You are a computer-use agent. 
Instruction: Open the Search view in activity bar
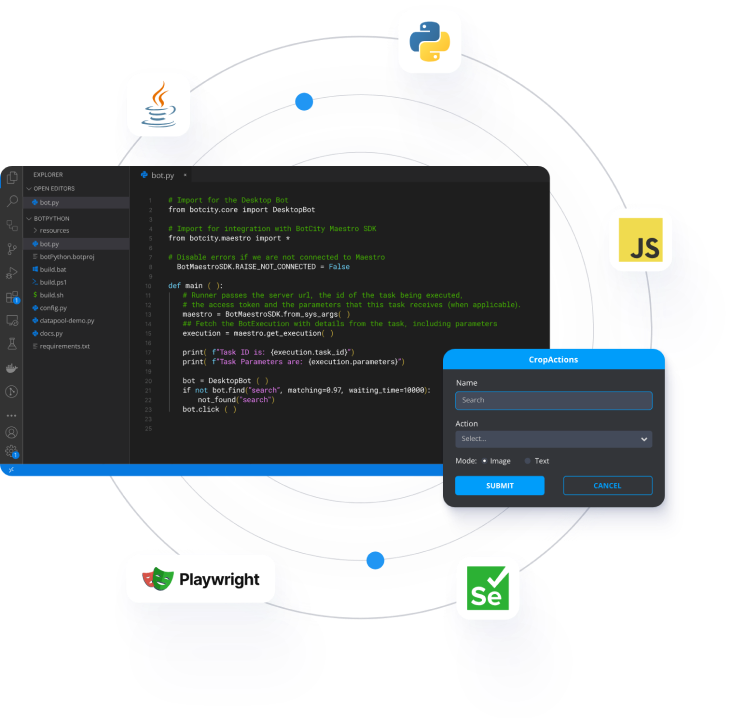click(x=12, y=201)
